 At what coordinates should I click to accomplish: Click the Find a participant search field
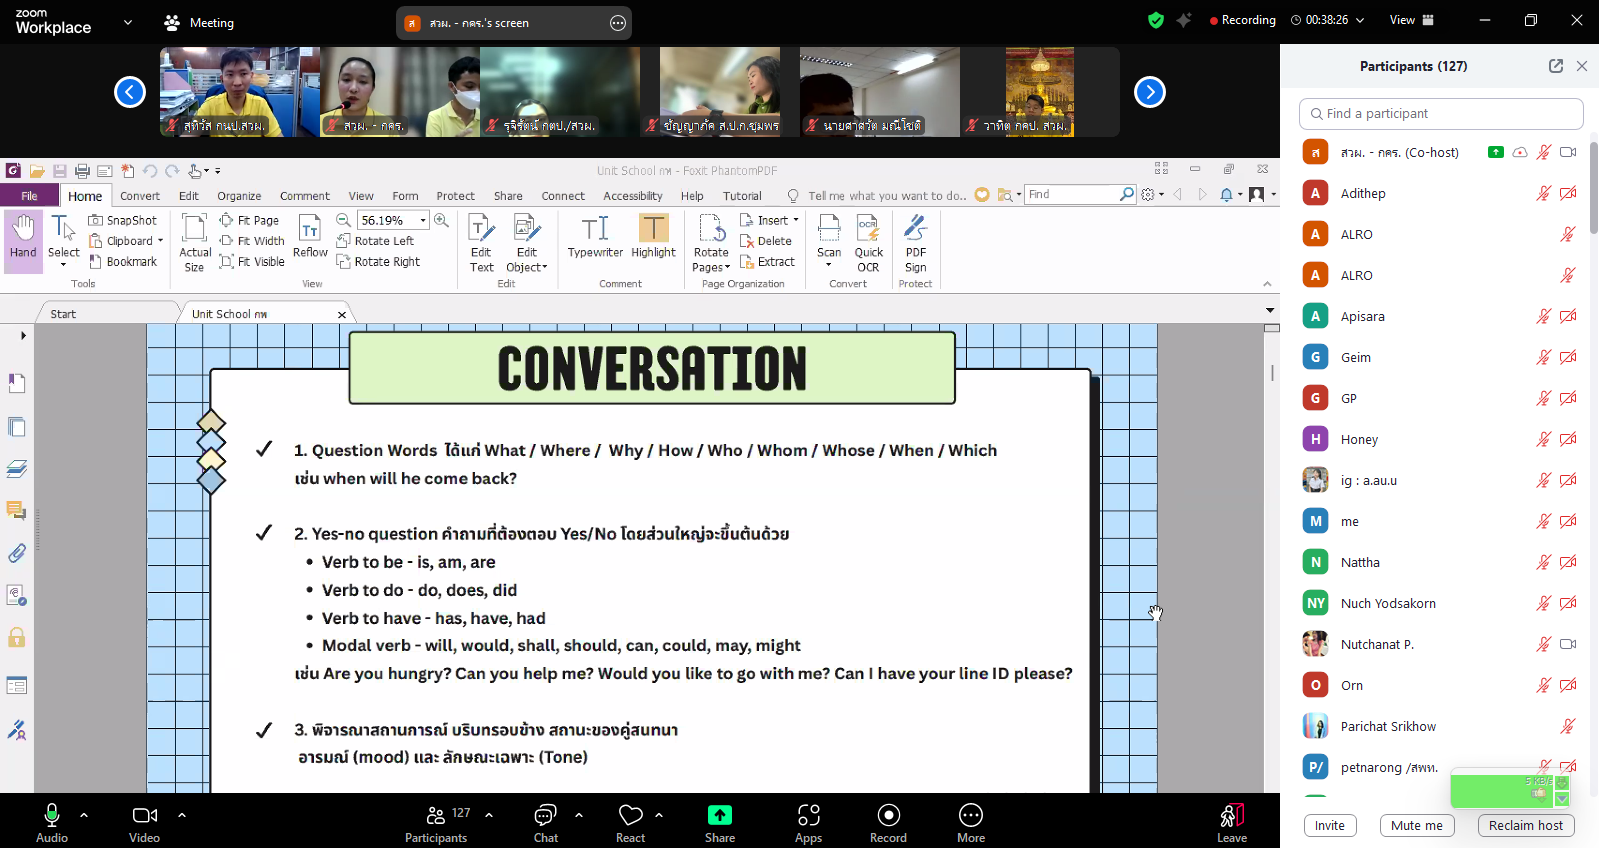click(x=1440, y=114)
